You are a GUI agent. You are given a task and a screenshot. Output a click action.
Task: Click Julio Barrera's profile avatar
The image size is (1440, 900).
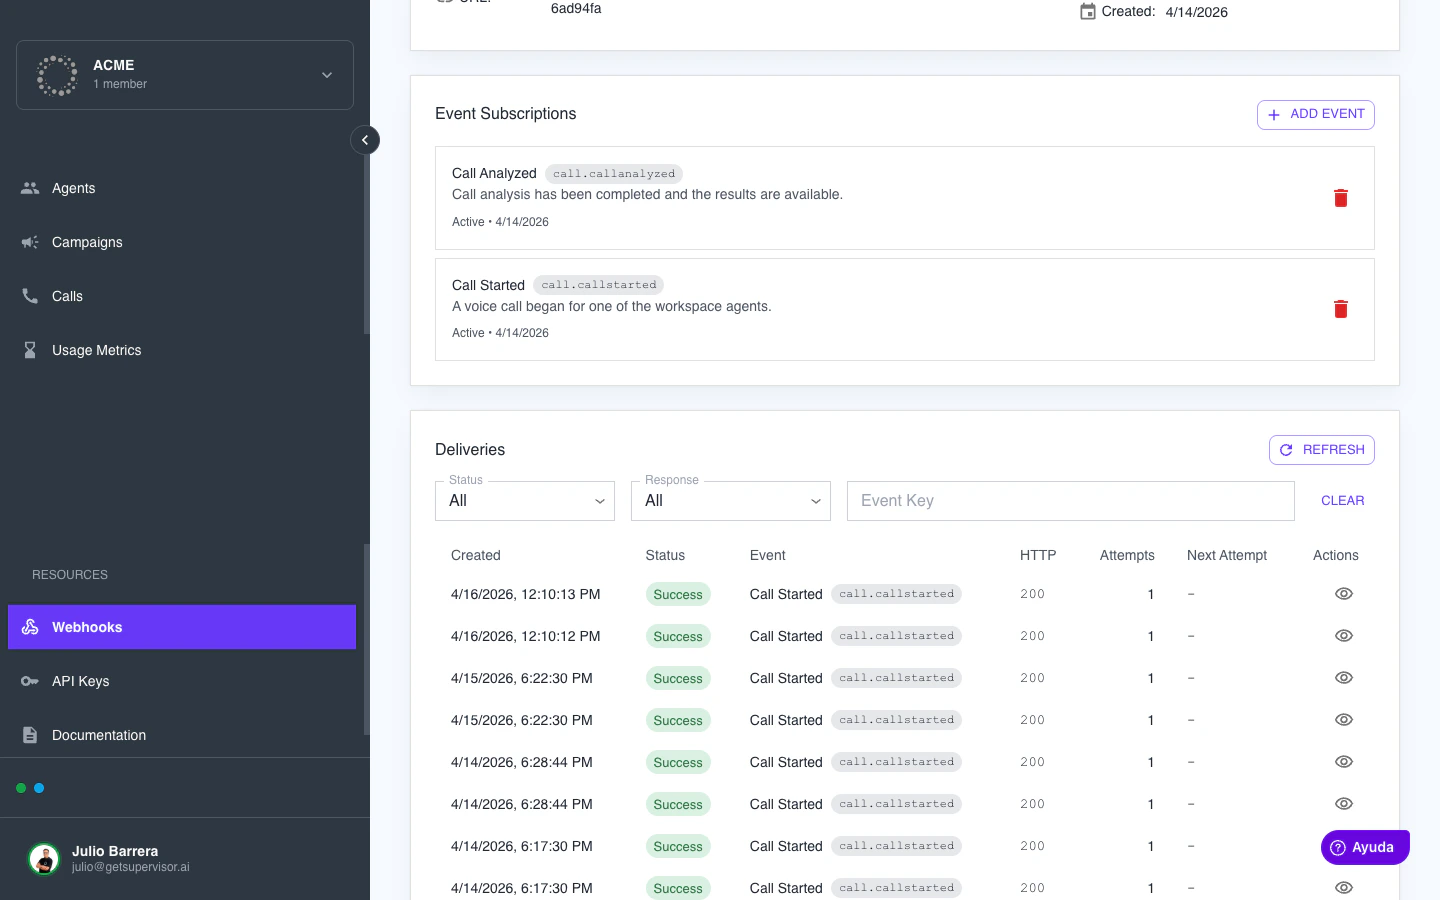coord(44,858)
